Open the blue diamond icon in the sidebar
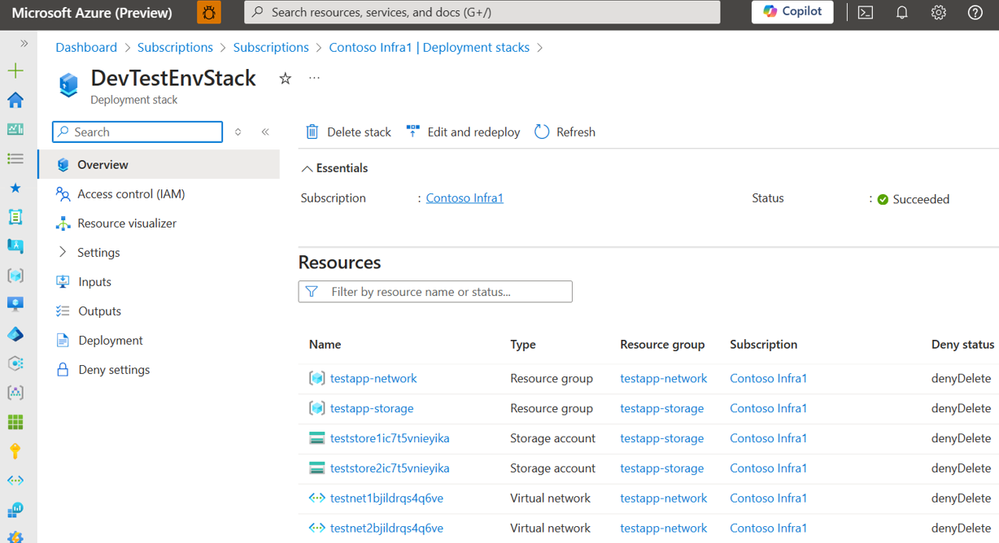999x543 pixels. click(x=15, y=334)
